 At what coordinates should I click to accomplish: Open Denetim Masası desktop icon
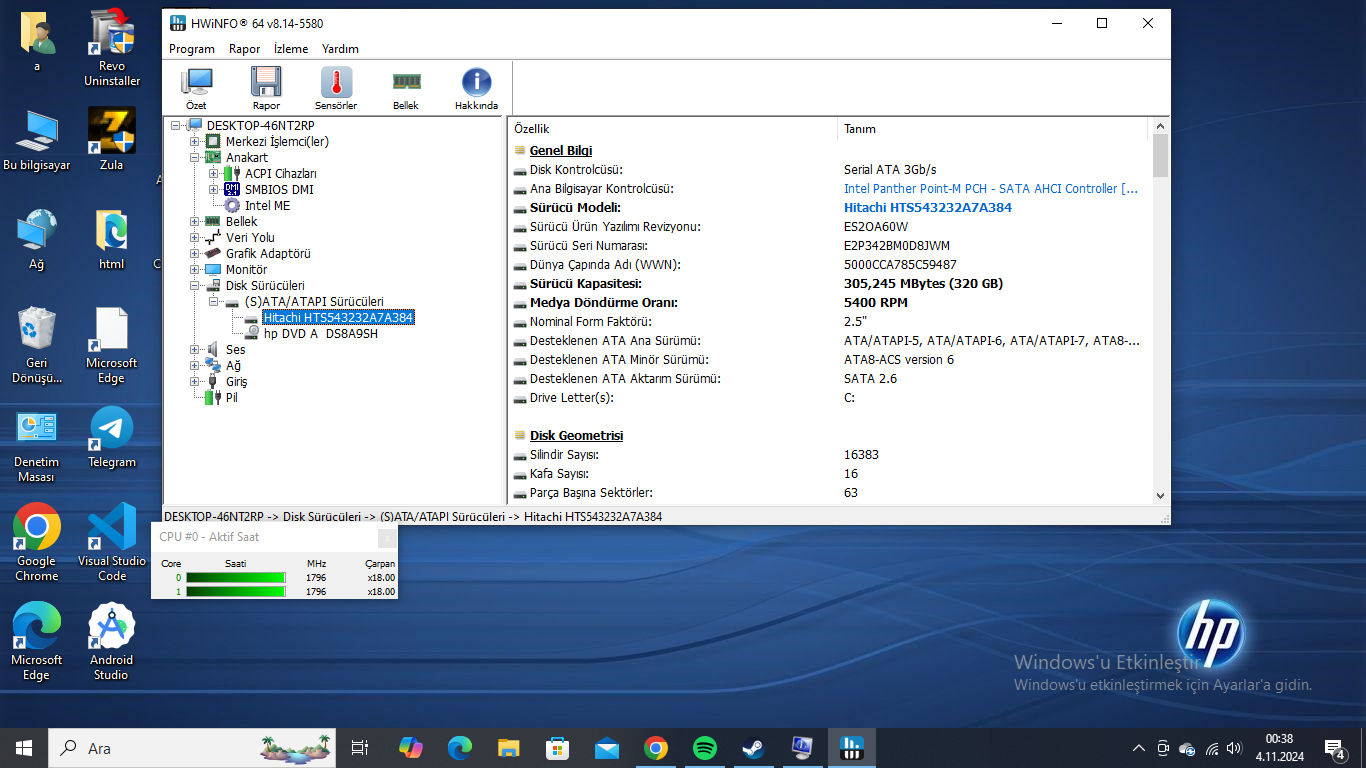pyautogui.click(x=37, y=446)
